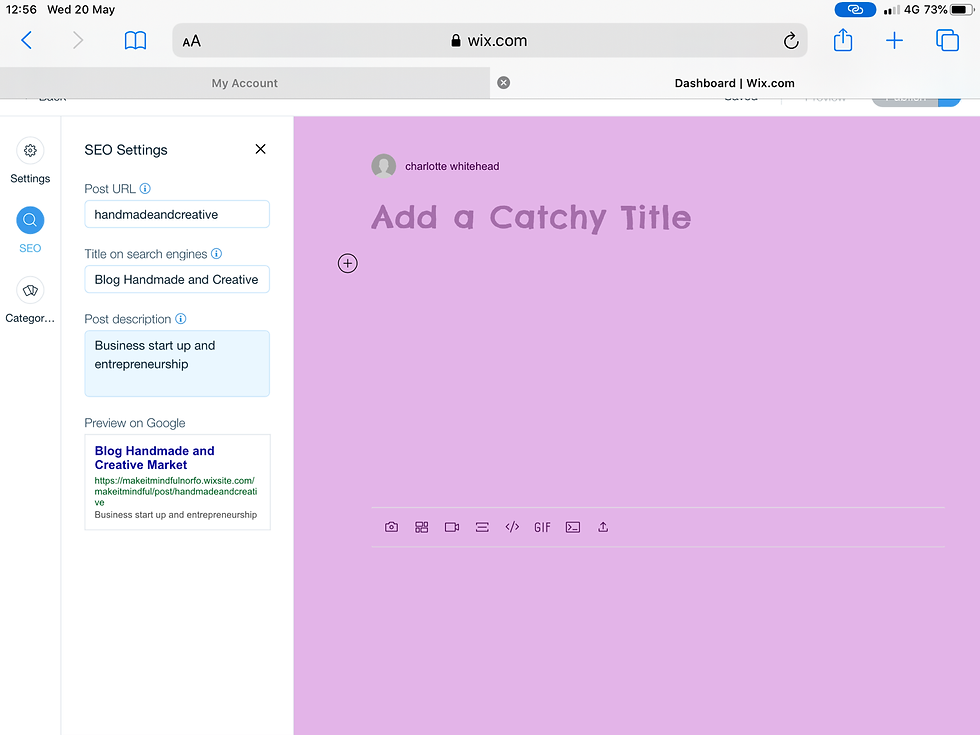The image size is (980, 735).
Task: Insert a GIF from the toolbar
Action: click(542, 528)
